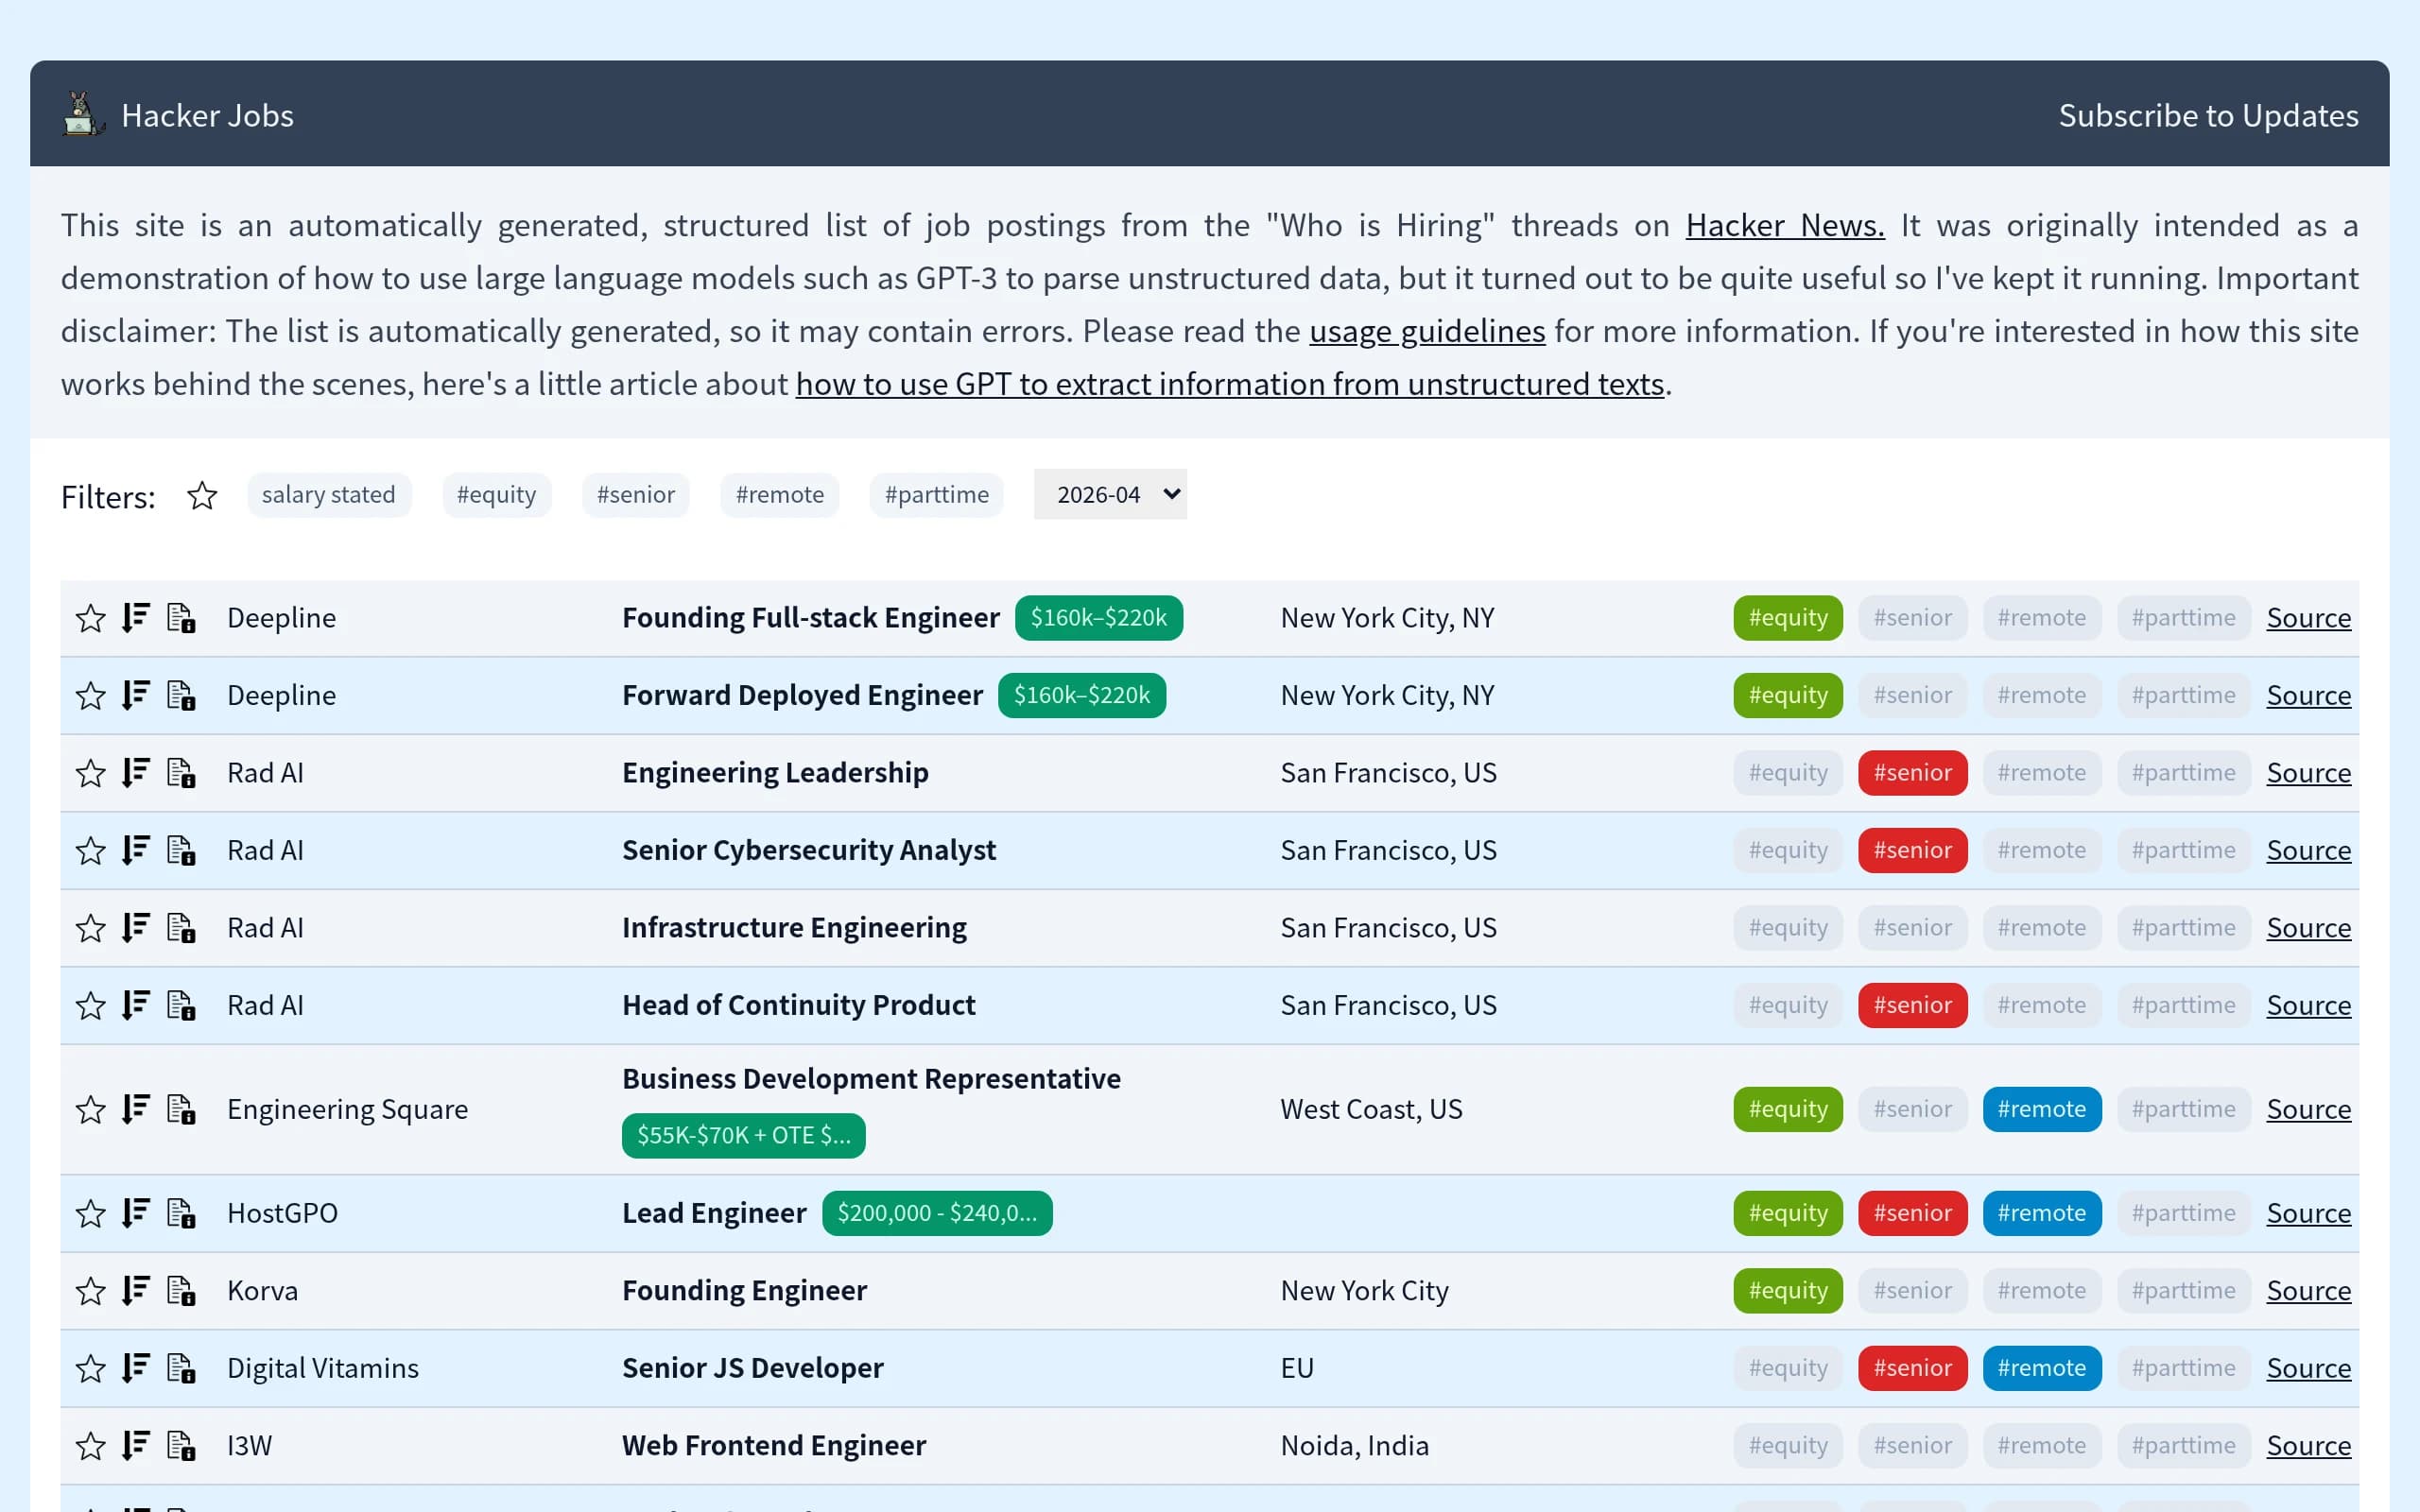Star the Business Development Representative job

pos(91,1109)
